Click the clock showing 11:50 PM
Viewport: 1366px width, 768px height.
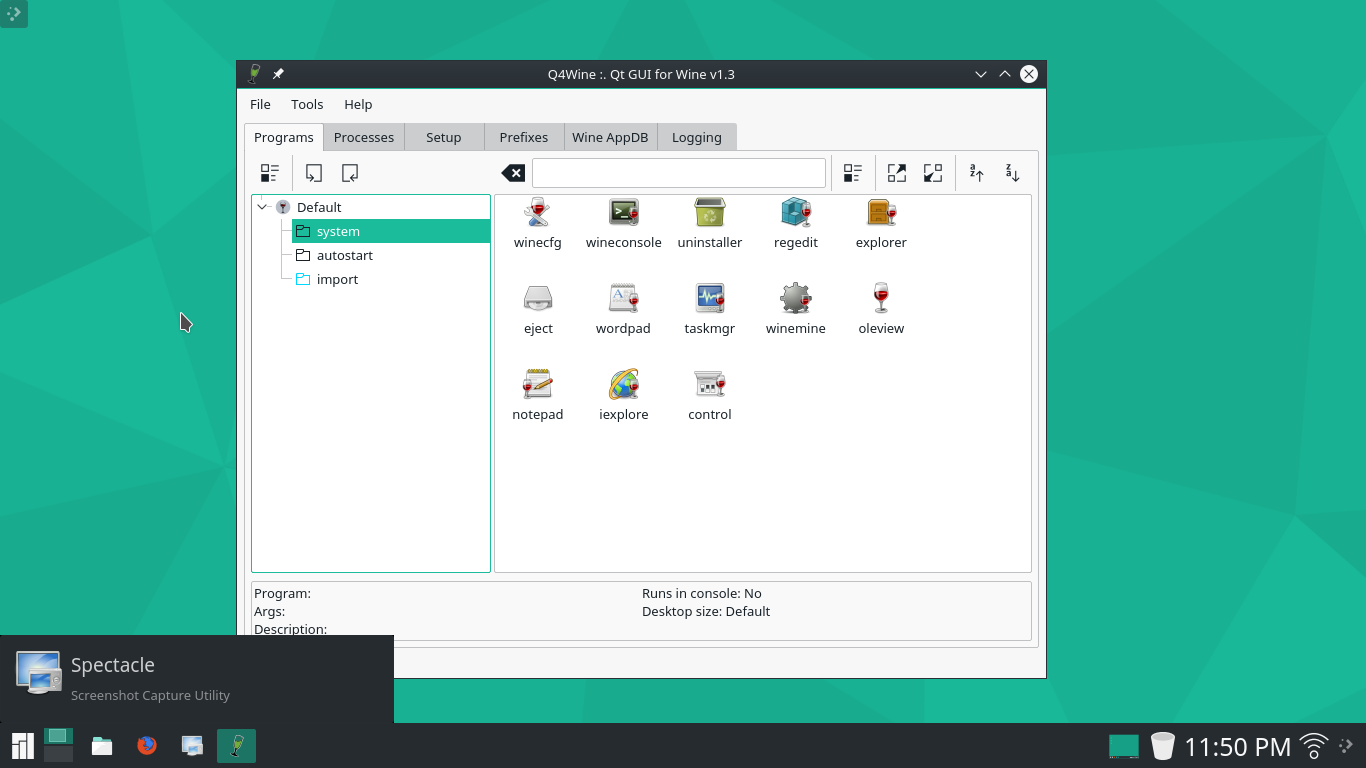1238,746
